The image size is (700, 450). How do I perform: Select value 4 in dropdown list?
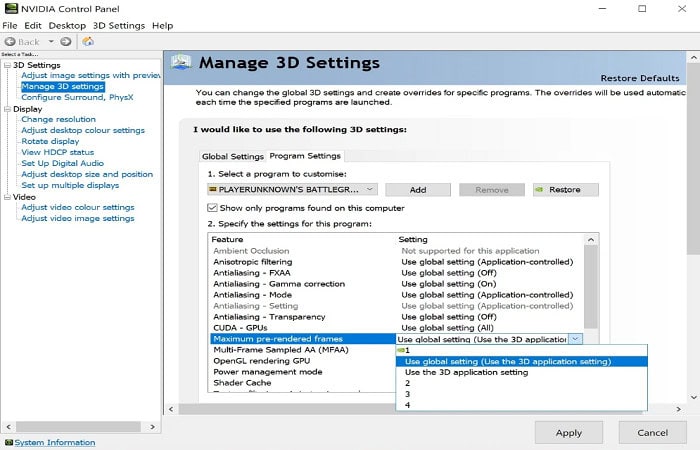pos(521,405)
